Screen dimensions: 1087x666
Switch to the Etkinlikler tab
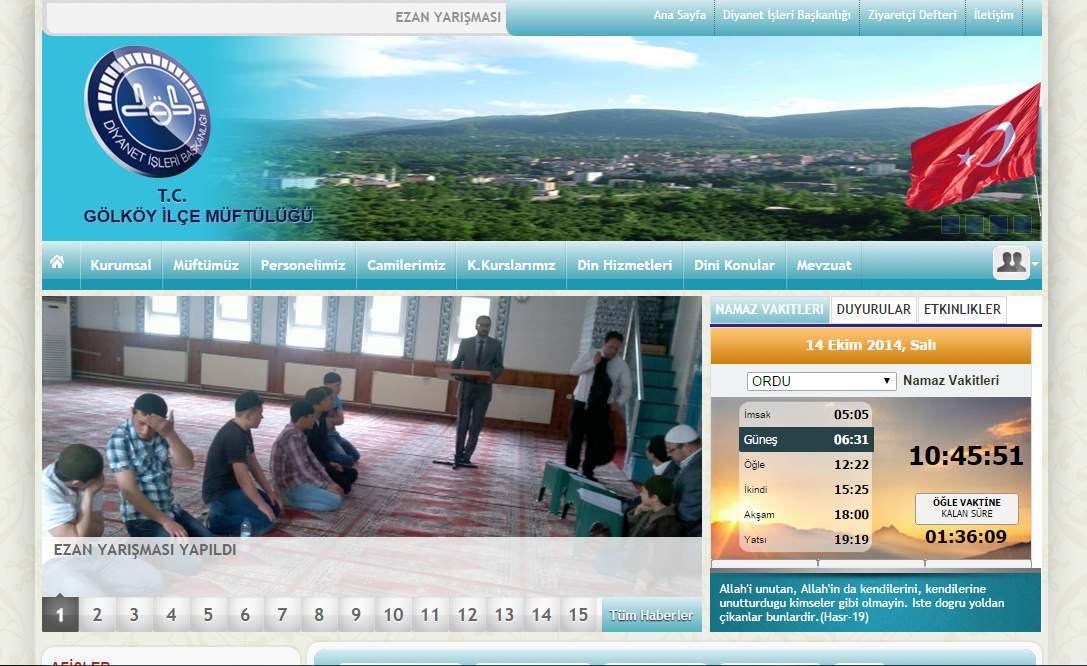pyautogui.click(x=961, y=310)
